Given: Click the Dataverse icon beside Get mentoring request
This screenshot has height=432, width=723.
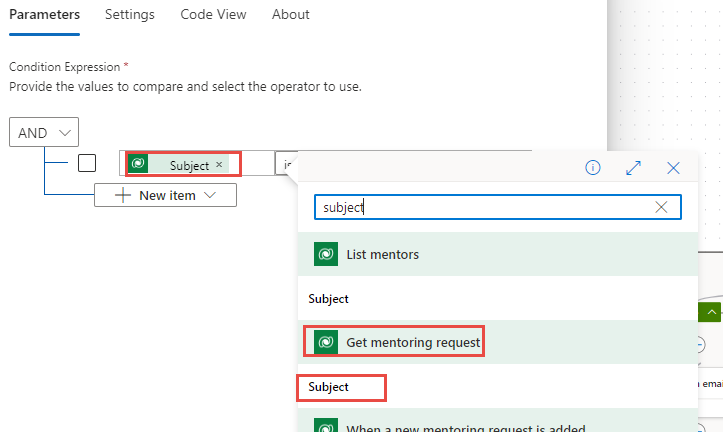Looking at the screenshot, I should [x=325, y=343].
